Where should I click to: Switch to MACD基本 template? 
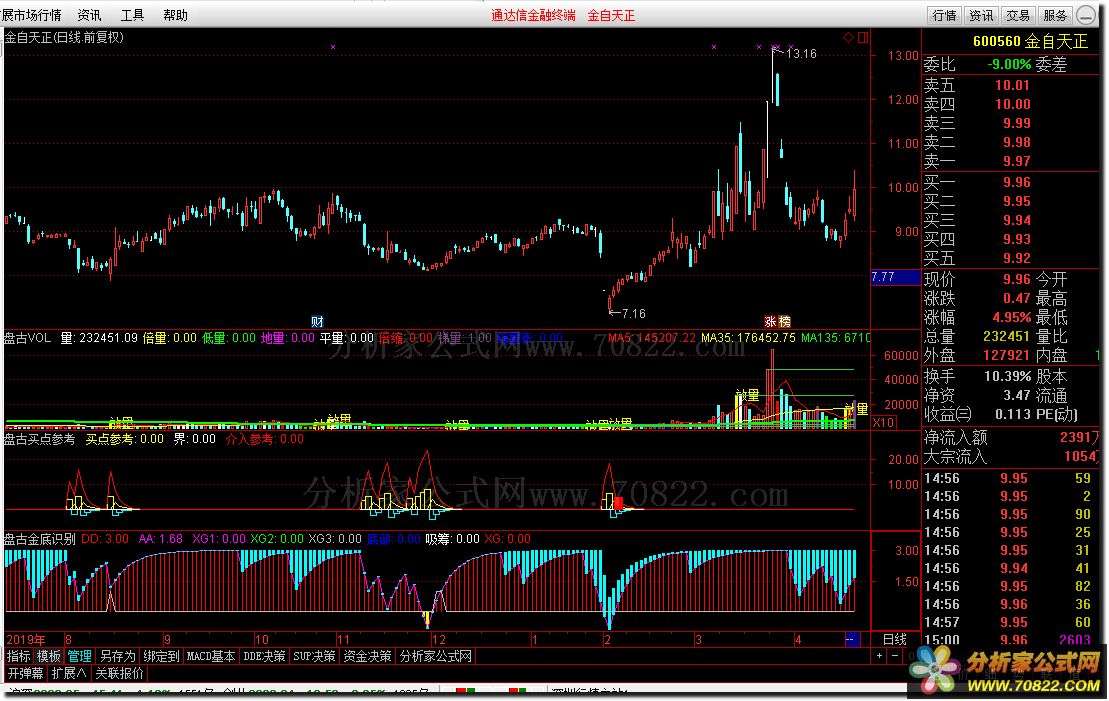(211, 656)
